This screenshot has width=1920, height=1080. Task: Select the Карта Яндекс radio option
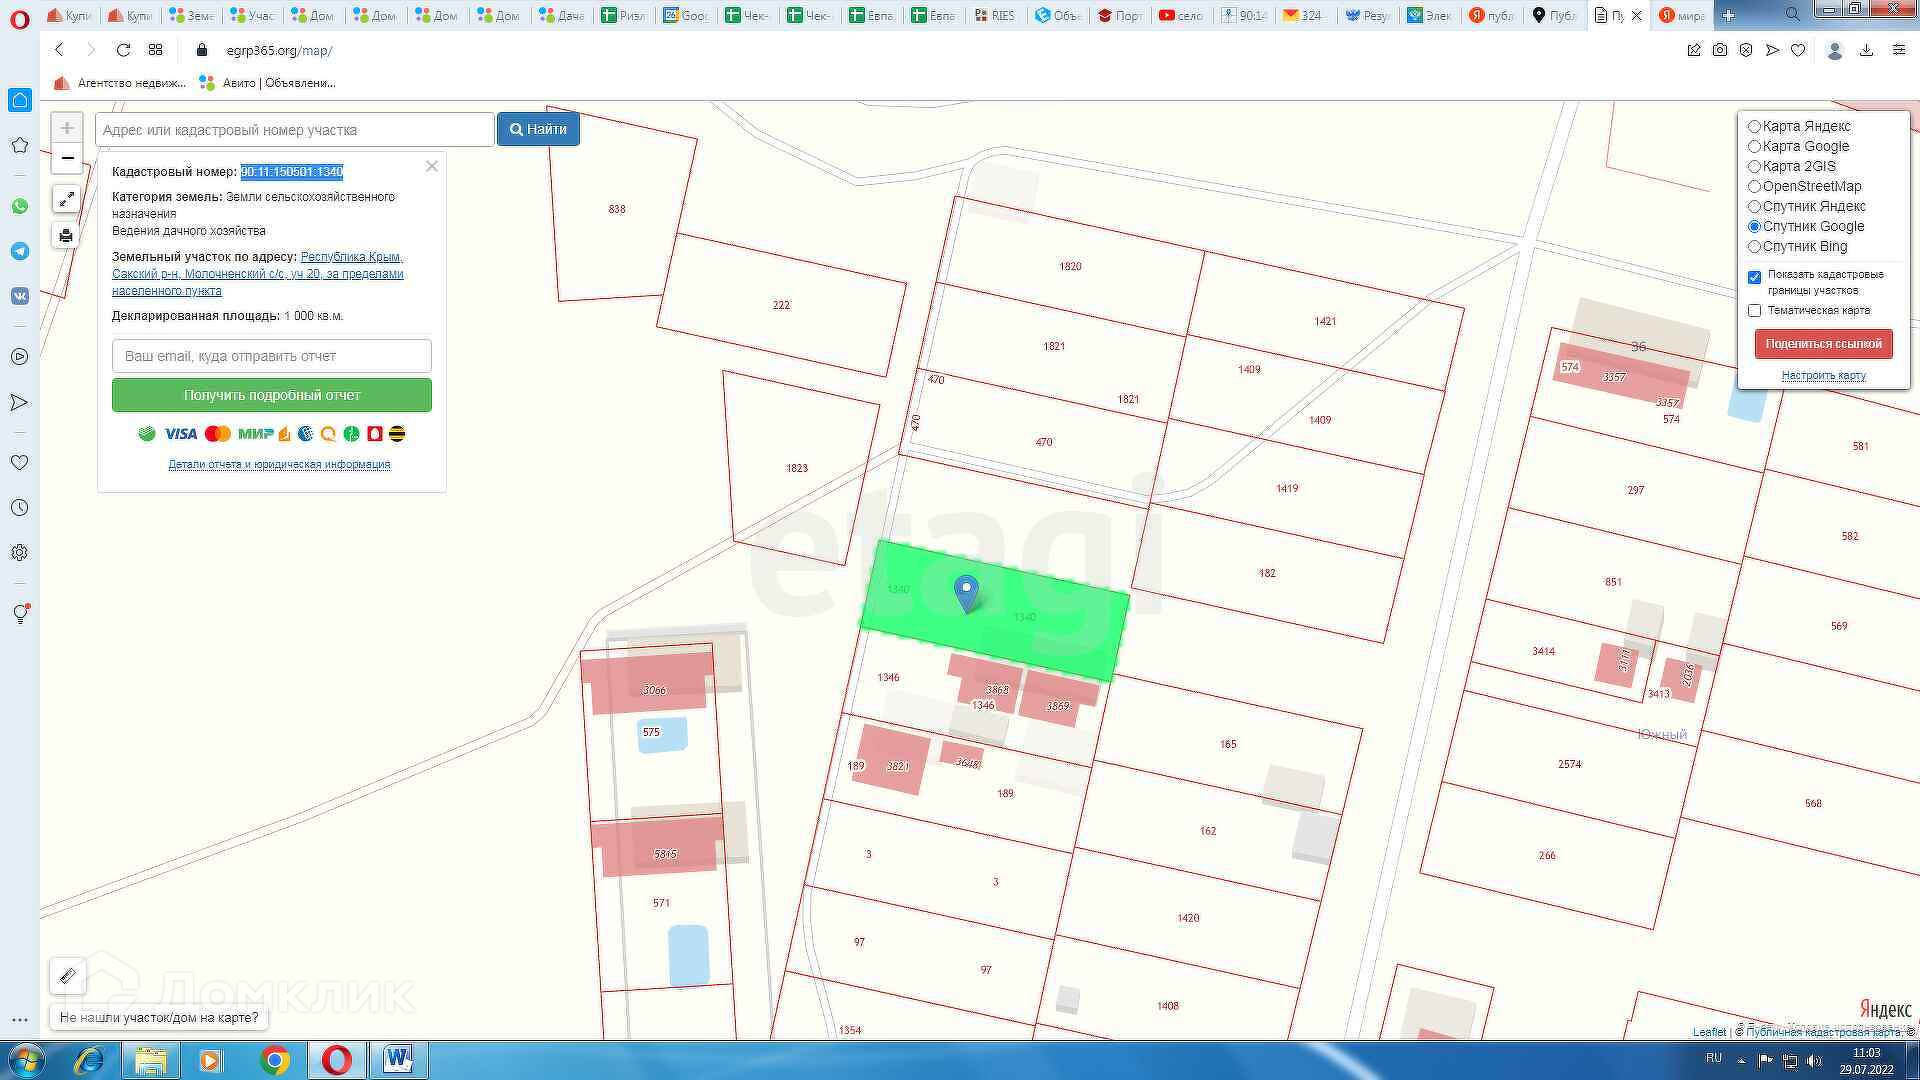(x=1754, y=127)
